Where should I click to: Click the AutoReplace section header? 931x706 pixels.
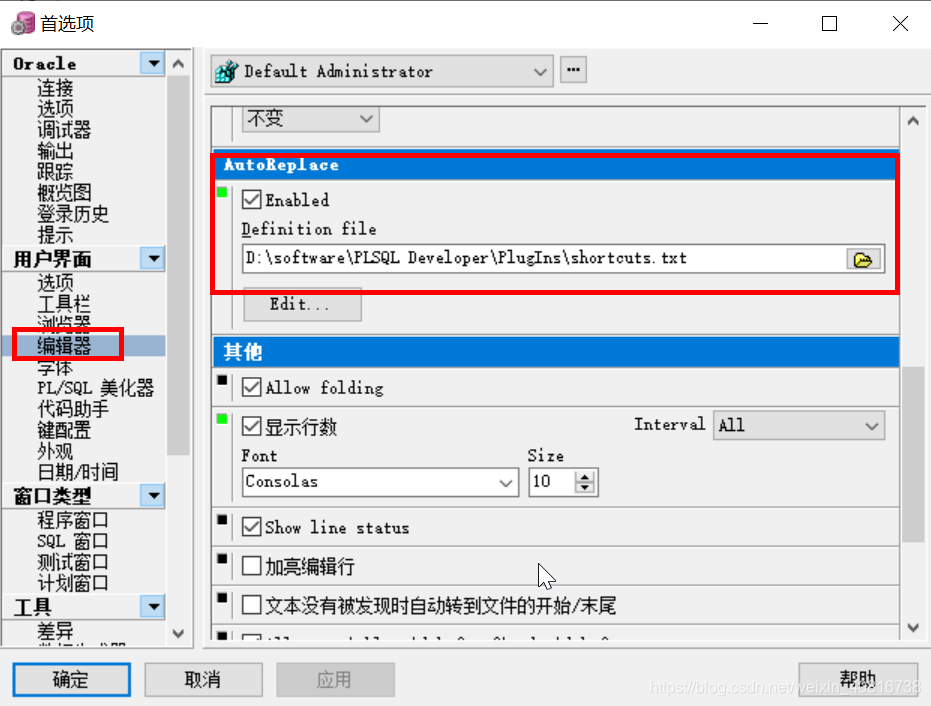555,165
